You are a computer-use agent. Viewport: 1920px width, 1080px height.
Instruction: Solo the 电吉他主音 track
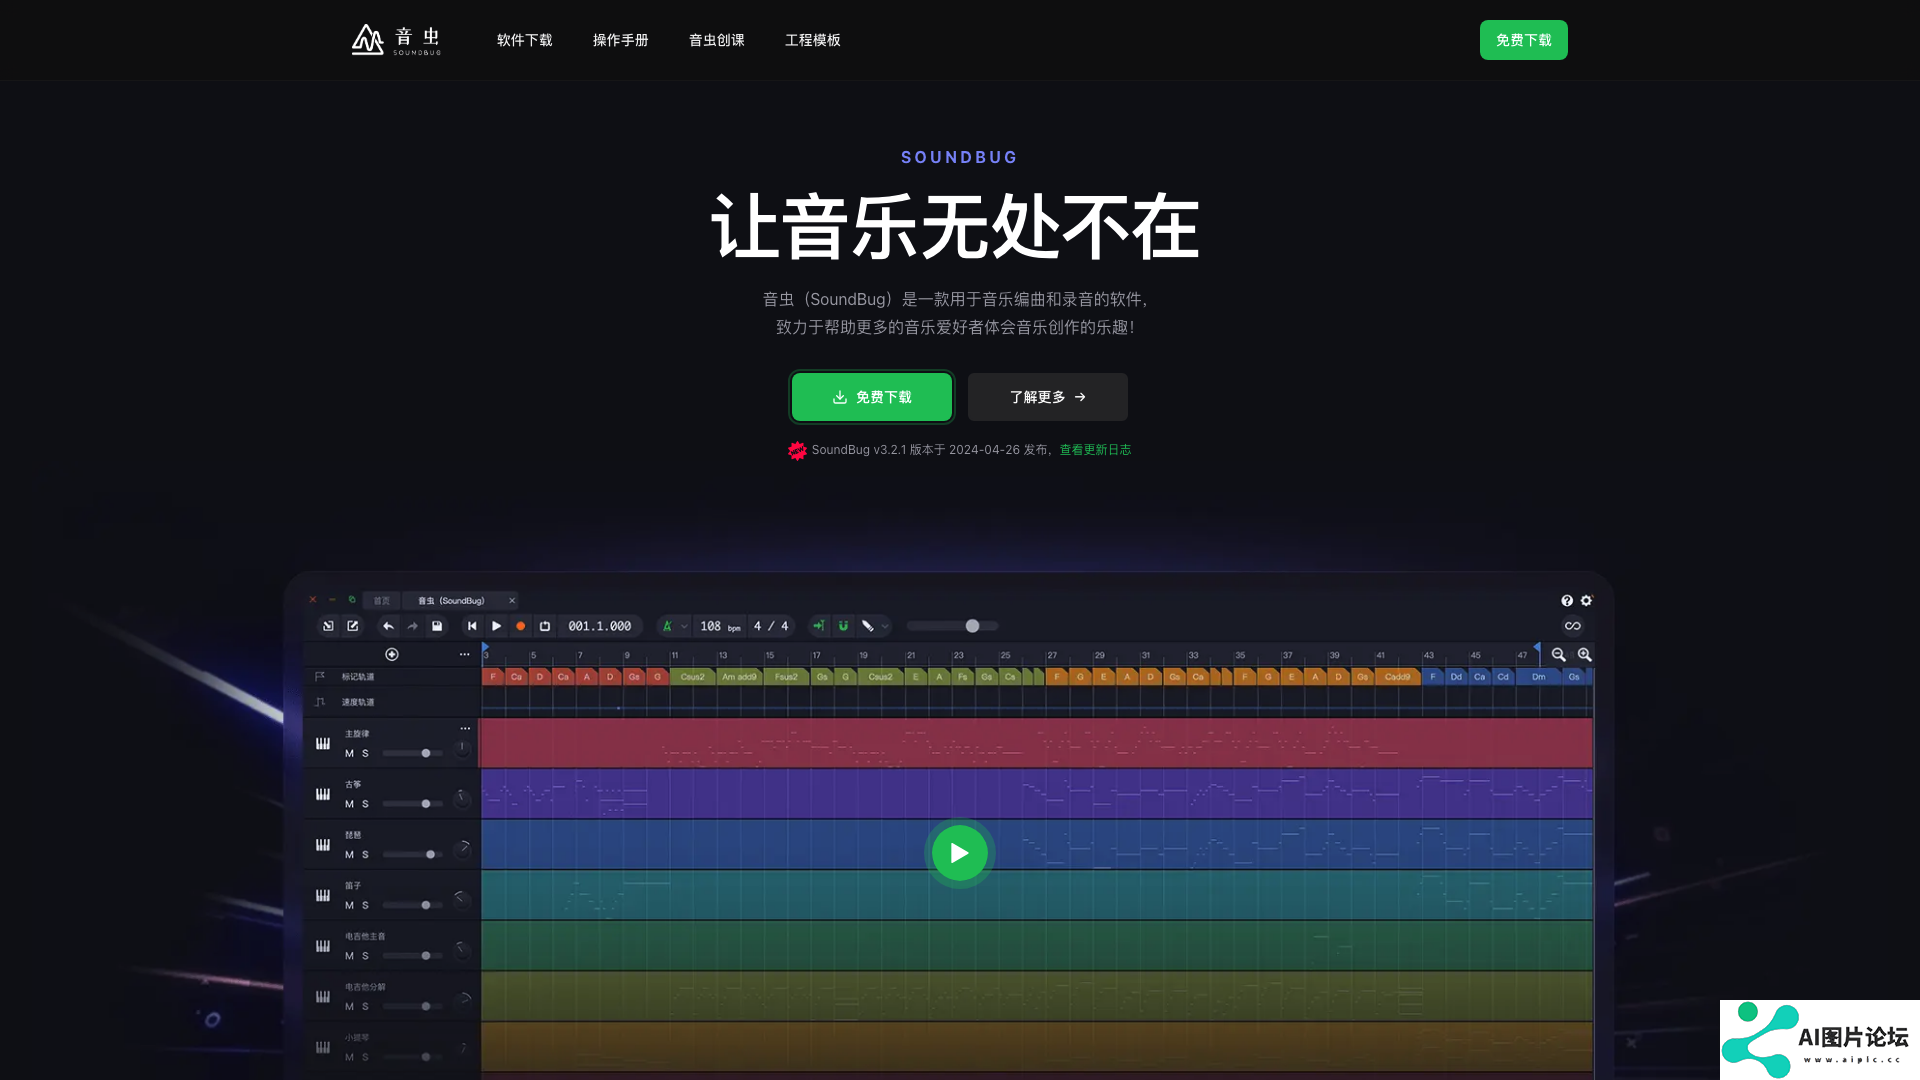(365, 956)
